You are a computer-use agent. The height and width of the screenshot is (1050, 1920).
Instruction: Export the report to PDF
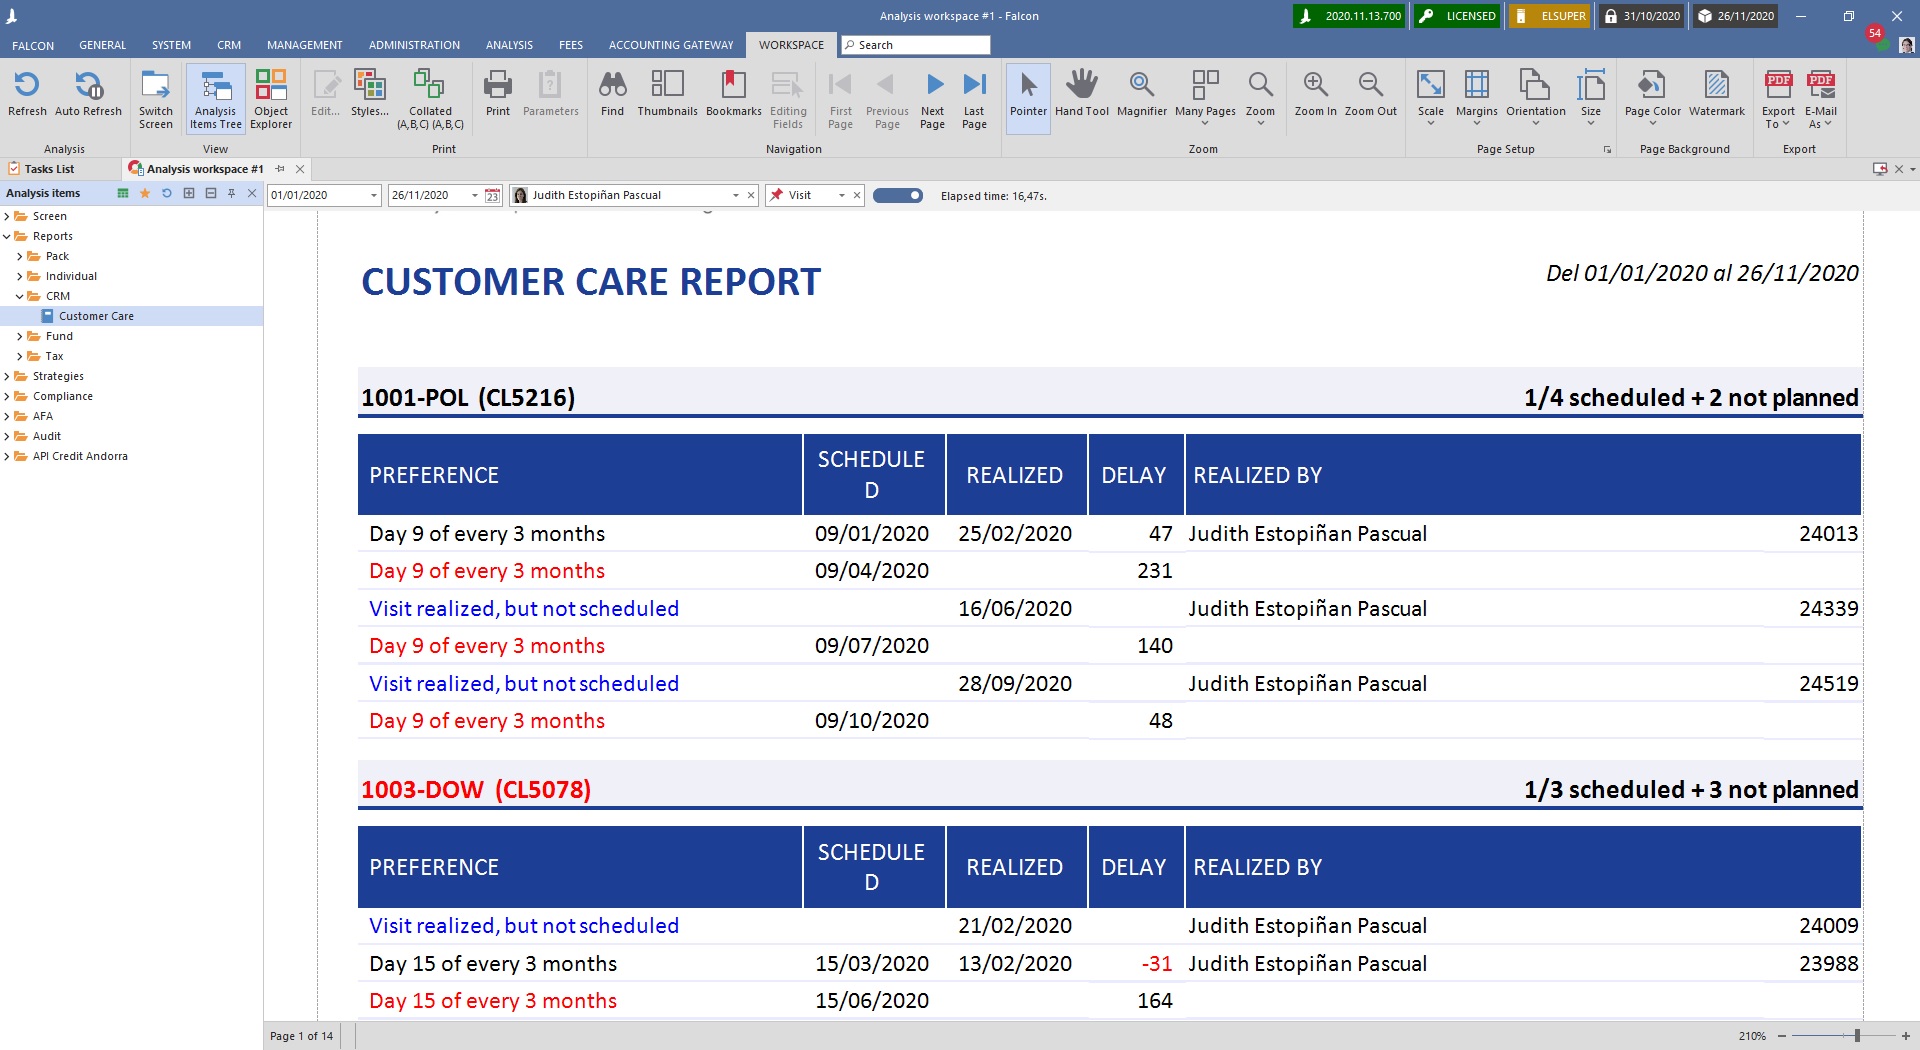[1778, 95]
